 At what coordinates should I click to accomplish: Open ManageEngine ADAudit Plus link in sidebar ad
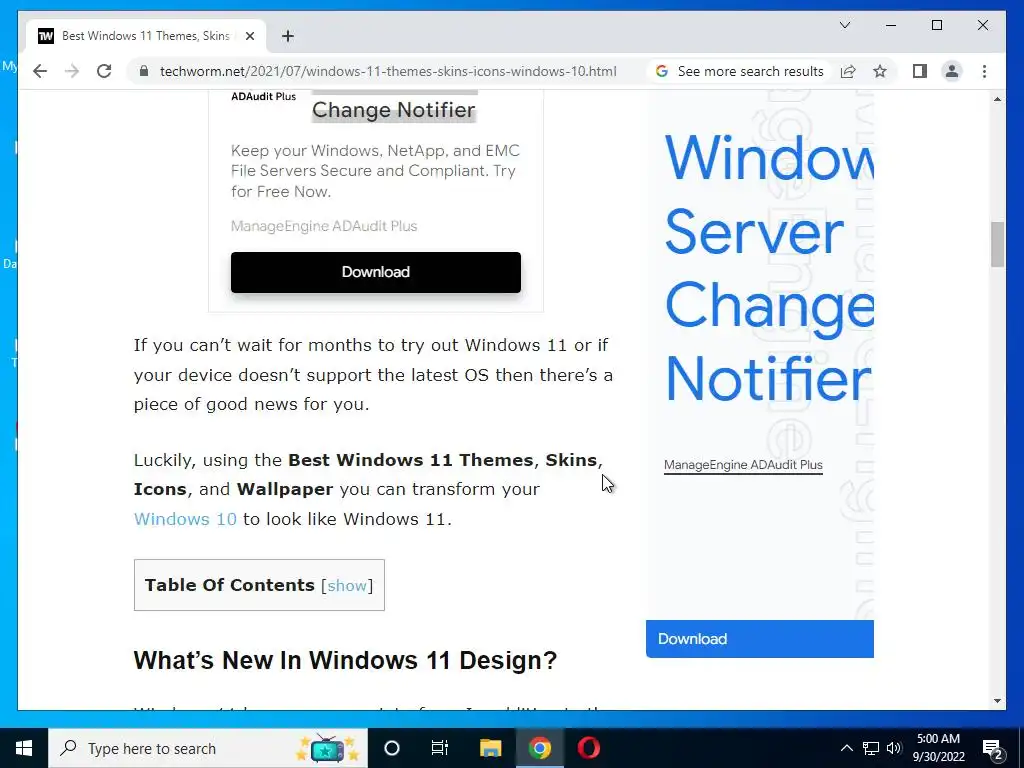click(x=743, y=465)
